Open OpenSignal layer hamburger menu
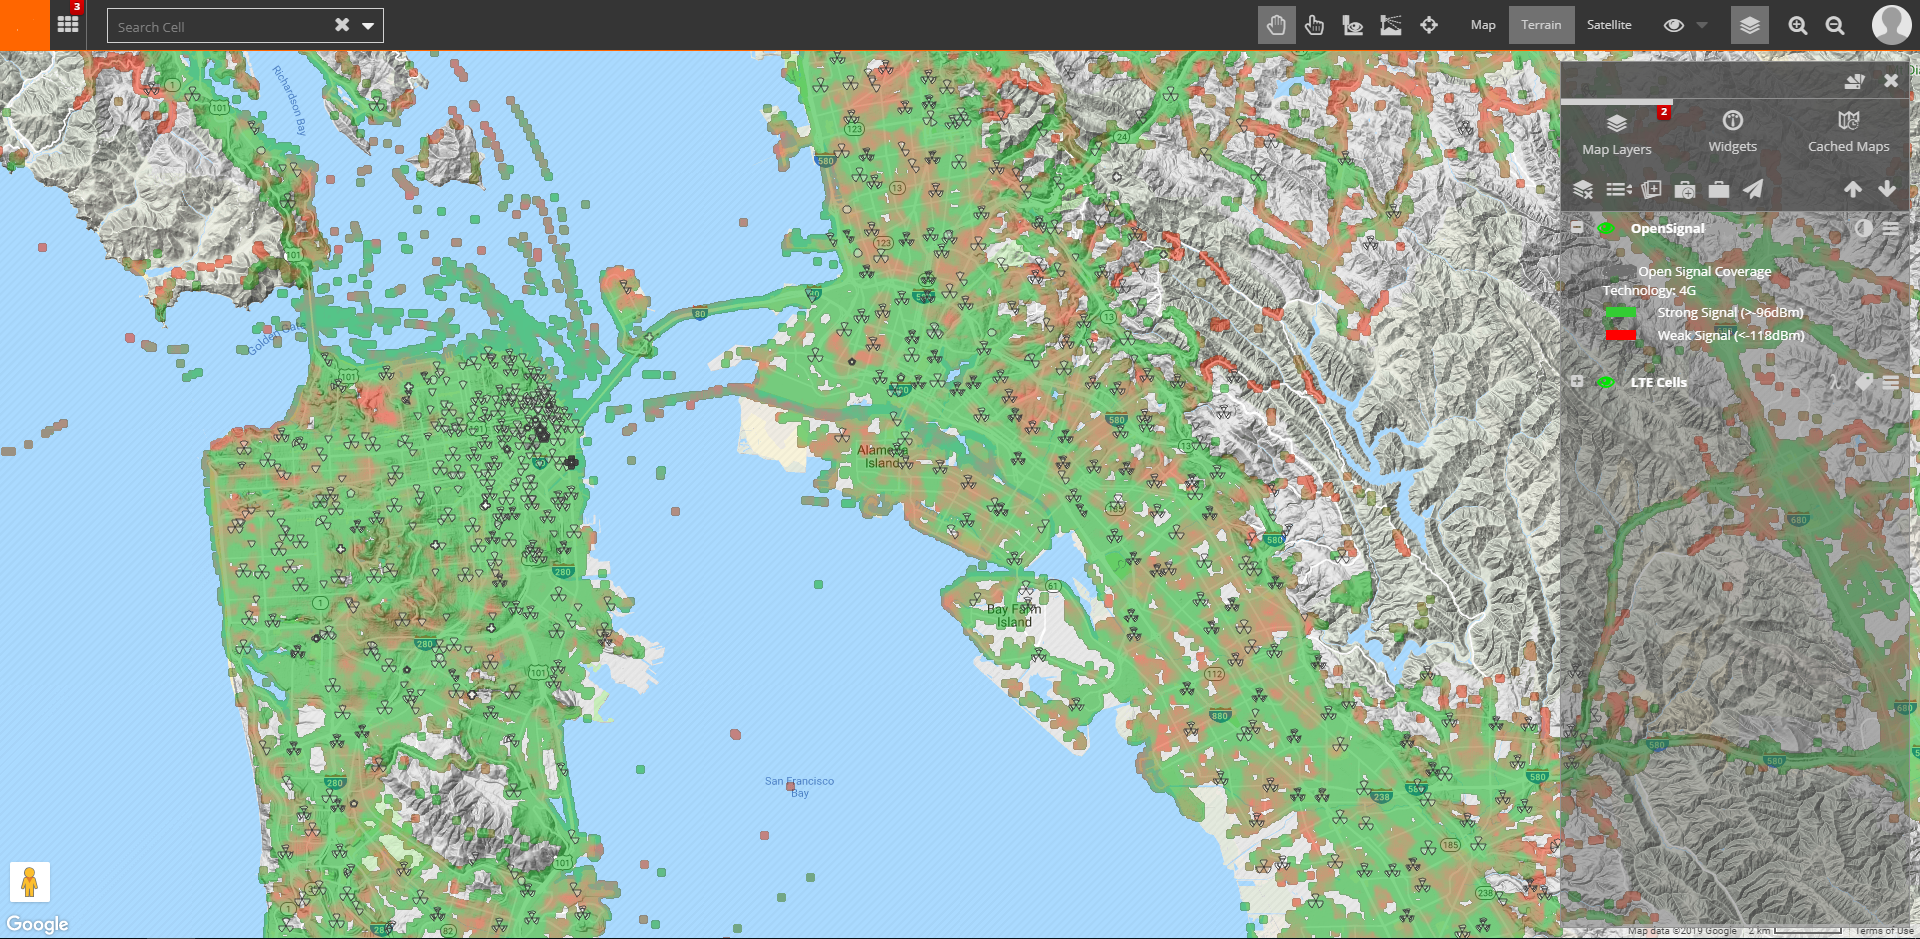Viewport: 1920px width, 939px height. [x=1891, y=228]
